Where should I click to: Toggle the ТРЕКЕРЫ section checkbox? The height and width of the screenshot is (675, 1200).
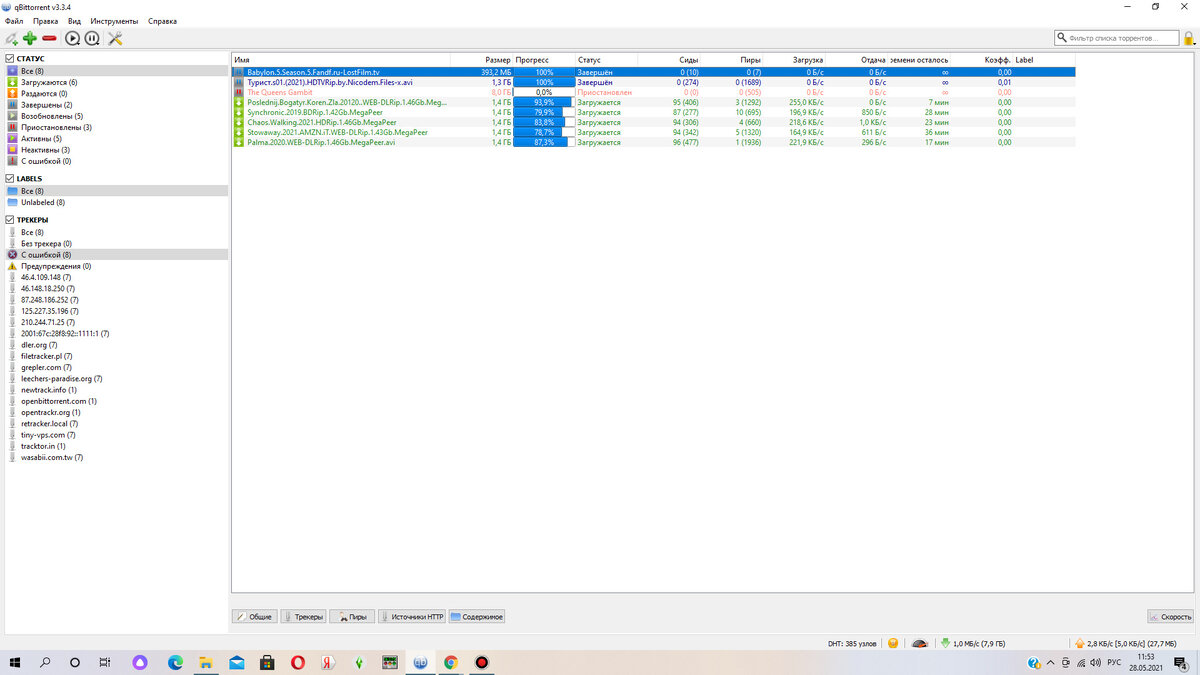click(x=10, y=220)
